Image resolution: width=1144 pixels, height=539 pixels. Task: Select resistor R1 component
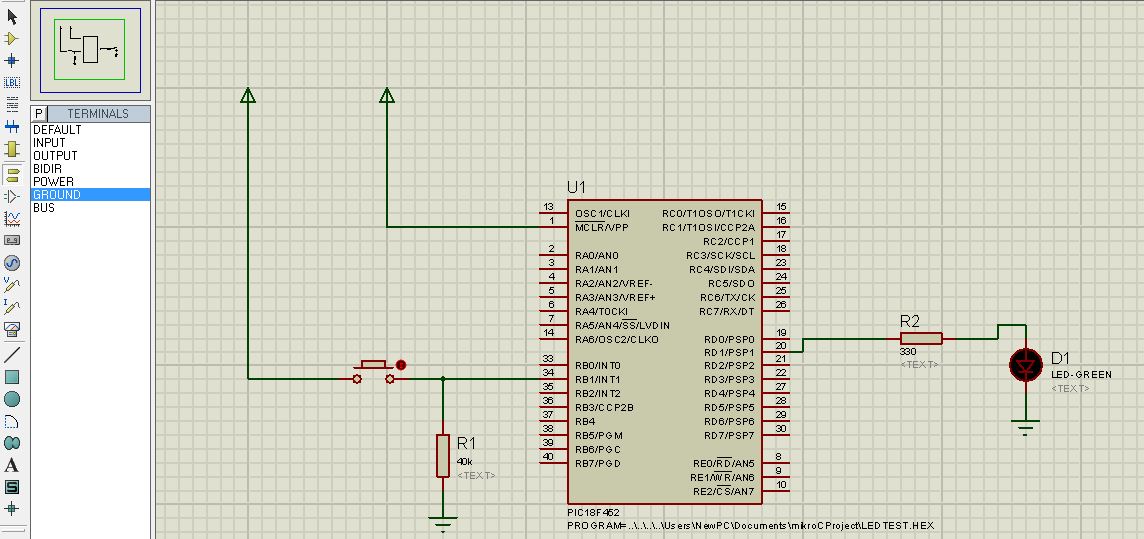click(x=442, y=456)
